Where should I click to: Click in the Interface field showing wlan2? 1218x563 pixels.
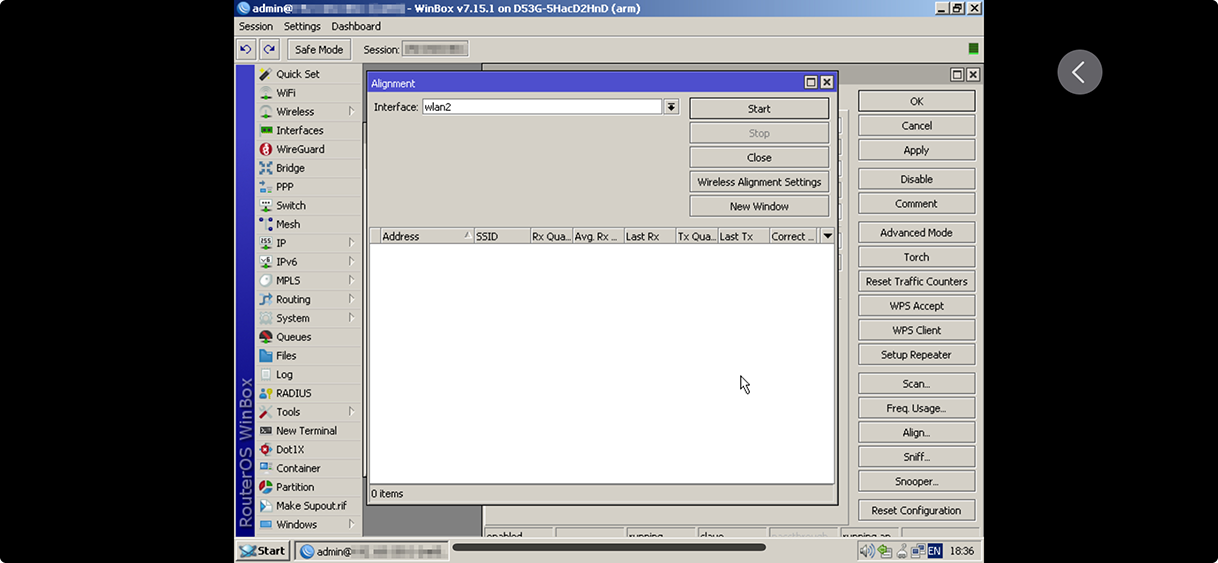(541, 107)
